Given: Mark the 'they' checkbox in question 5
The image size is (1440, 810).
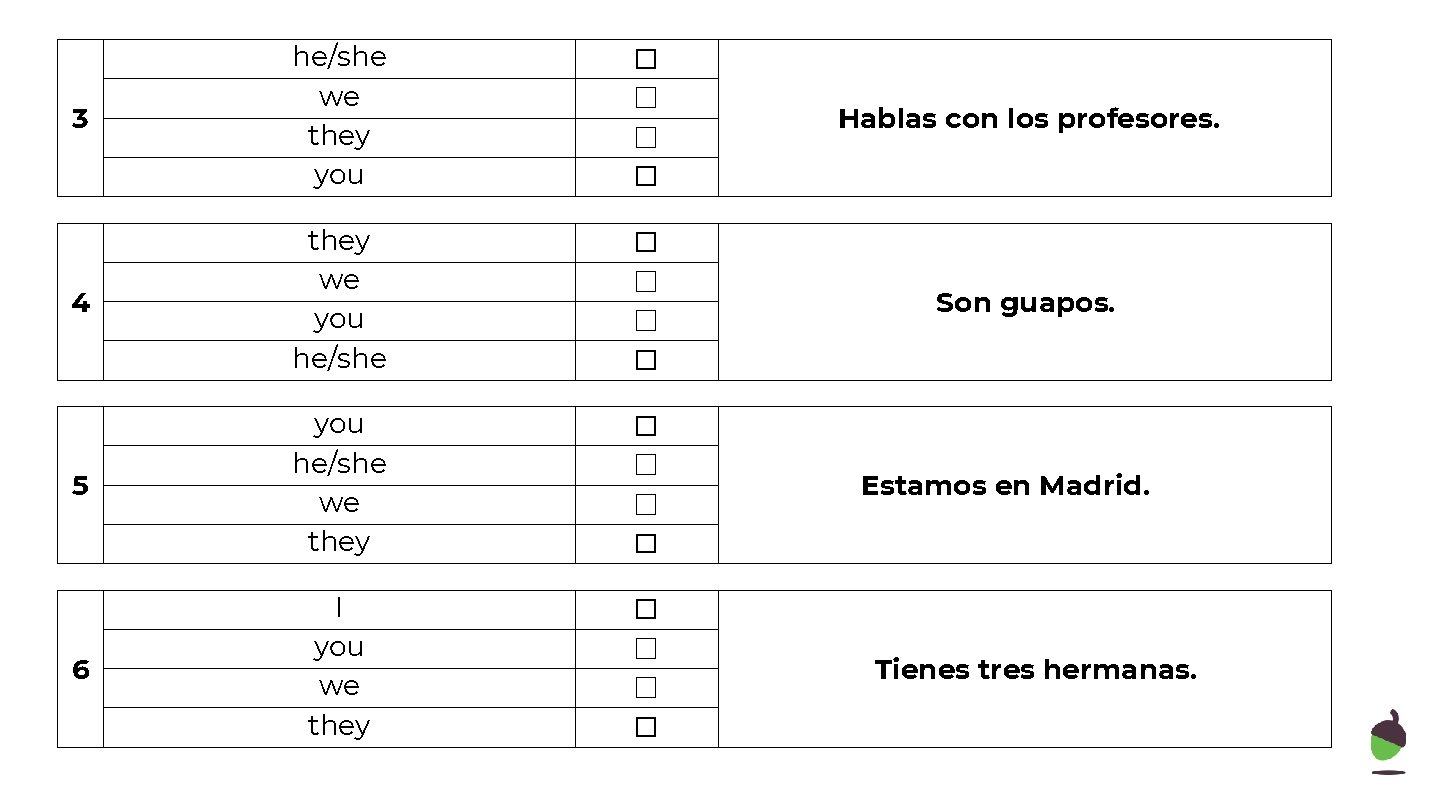Looking at the screenshot, I should pyautogui.click(x=646, y=543).
